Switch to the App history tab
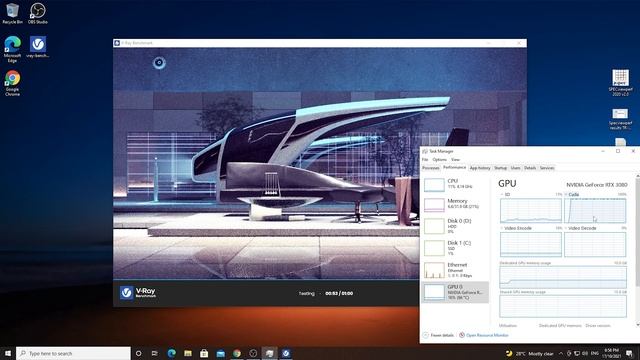Viewport: 640px width, 360px height. 480,168
